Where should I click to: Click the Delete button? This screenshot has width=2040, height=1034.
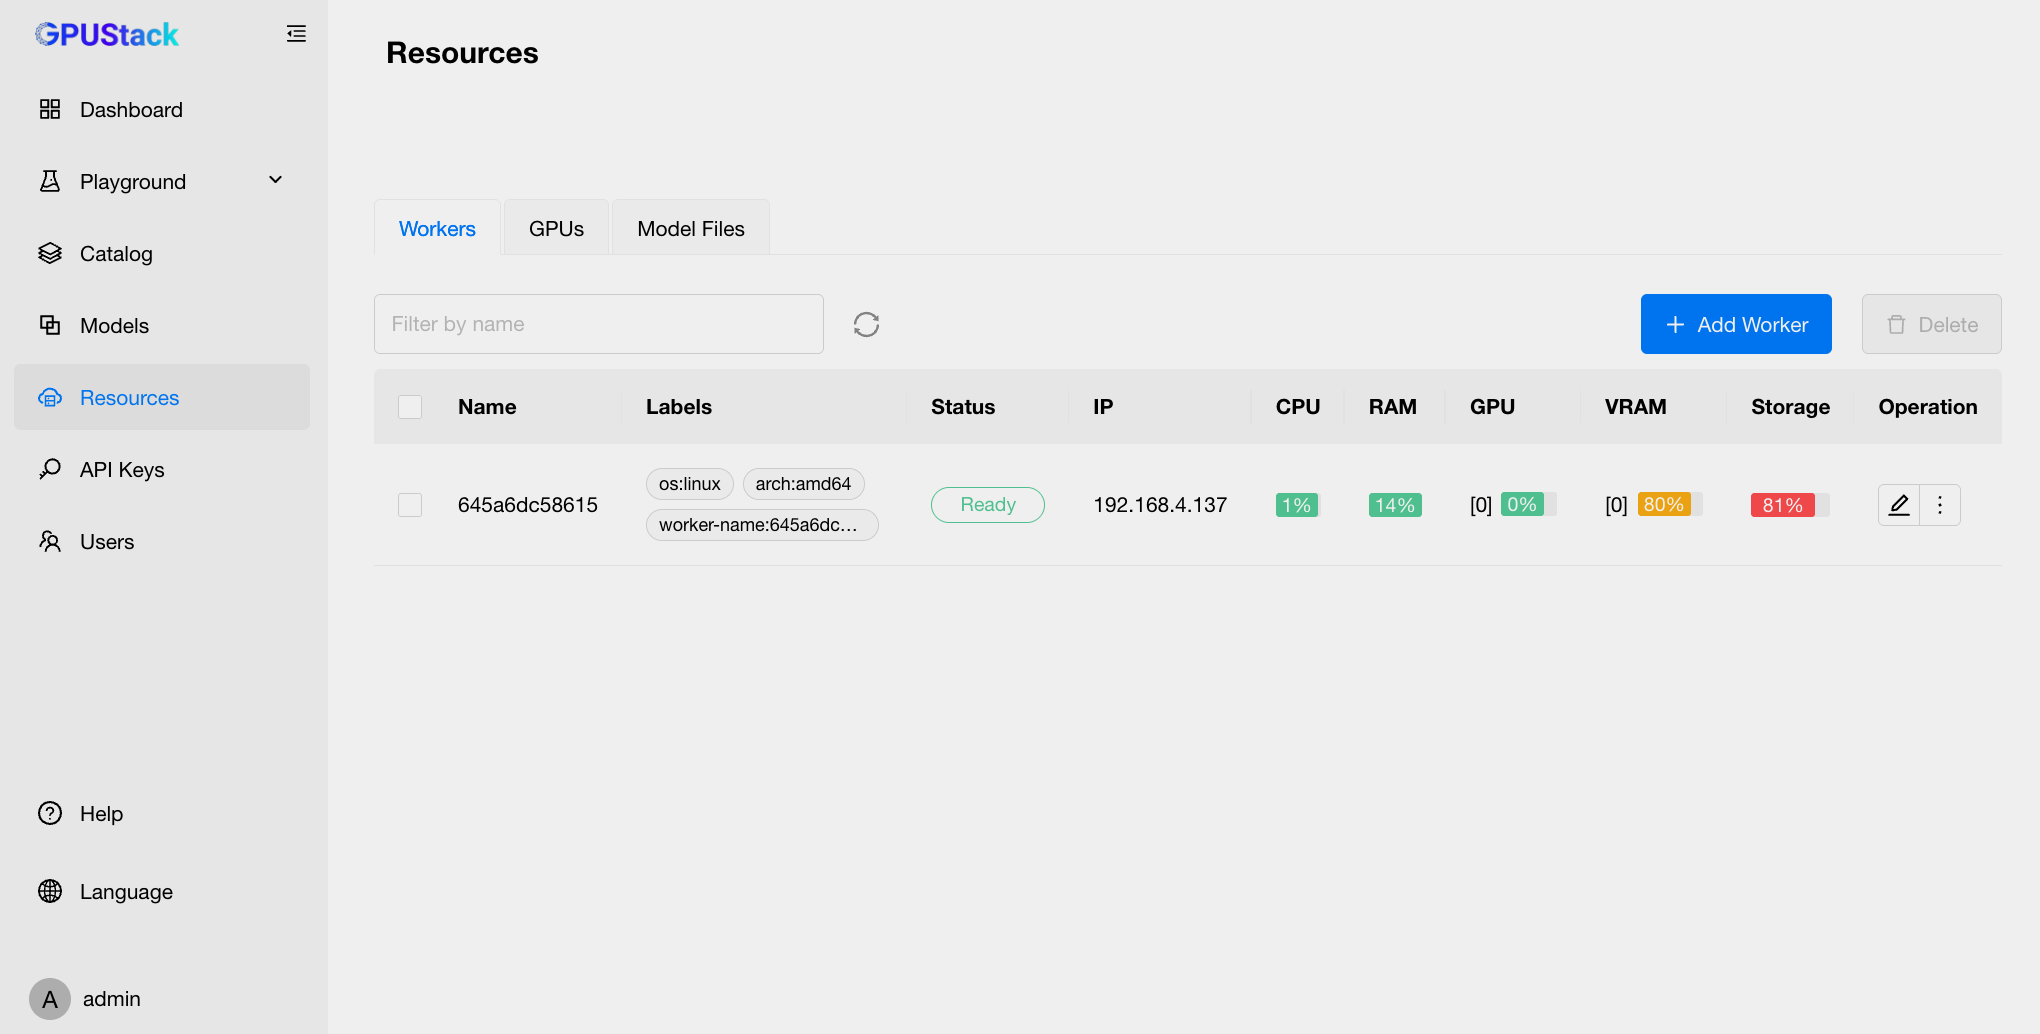coord(1931,324)
